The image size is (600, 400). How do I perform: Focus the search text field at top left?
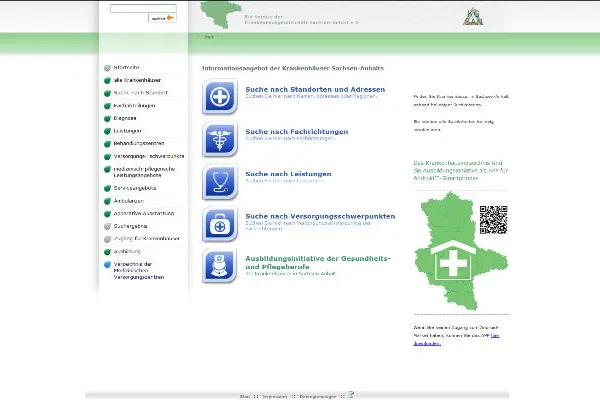143,8
